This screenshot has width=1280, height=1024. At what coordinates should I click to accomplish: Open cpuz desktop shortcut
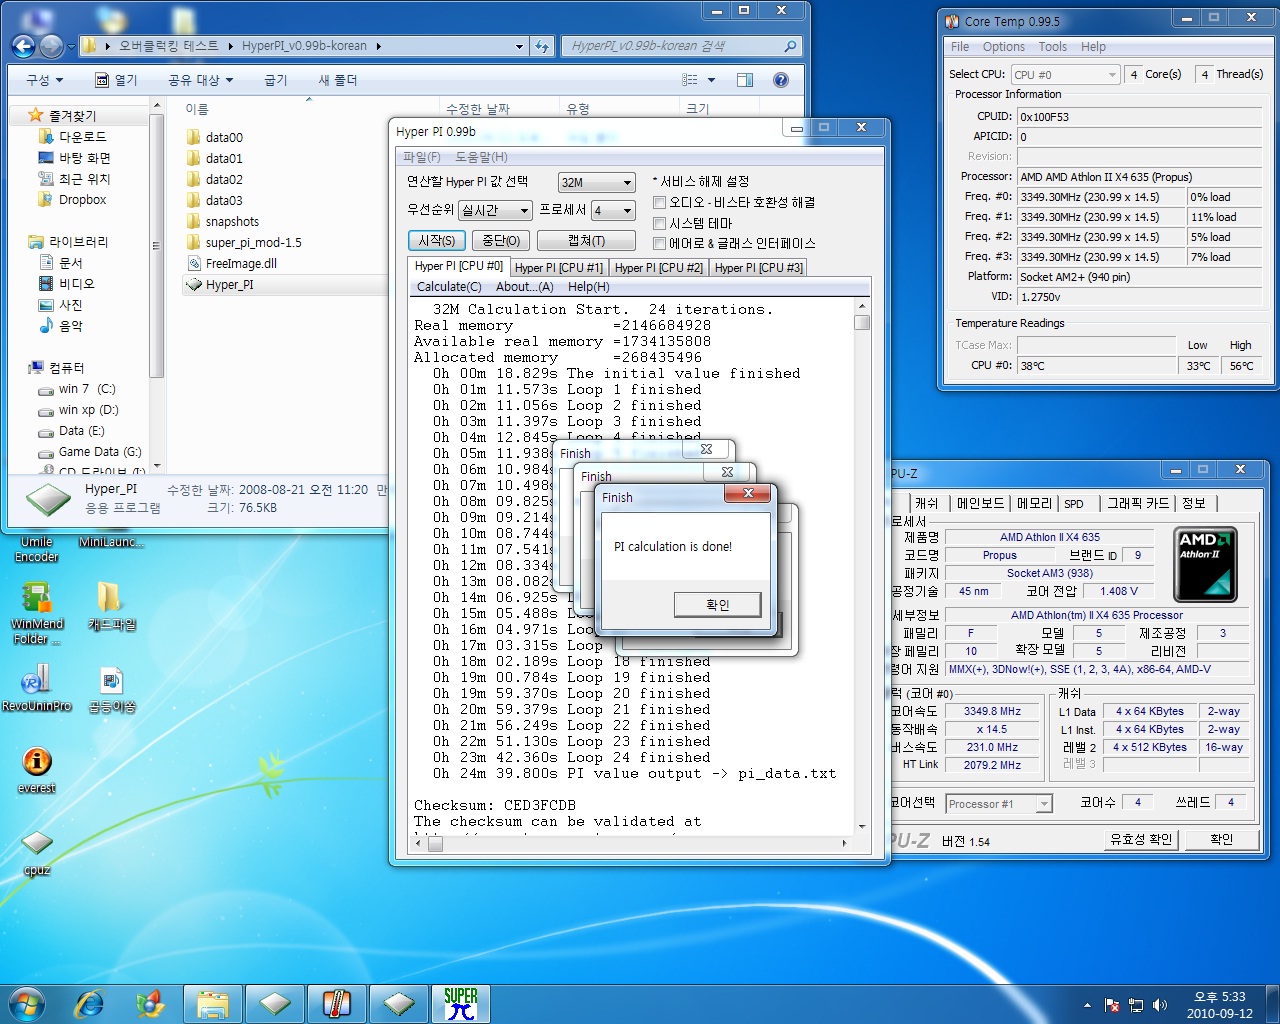(x=37, y=853)
